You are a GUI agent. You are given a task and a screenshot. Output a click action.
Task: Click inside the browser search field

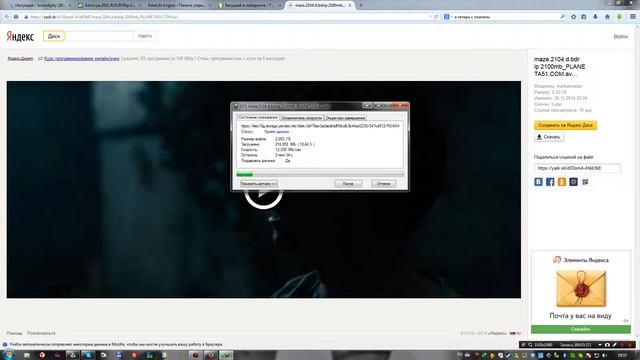point(505,17)
